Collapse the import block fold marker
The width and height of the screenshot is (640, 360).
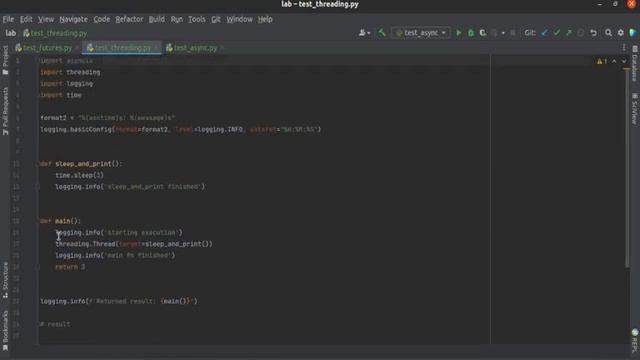tap(37, 61)
